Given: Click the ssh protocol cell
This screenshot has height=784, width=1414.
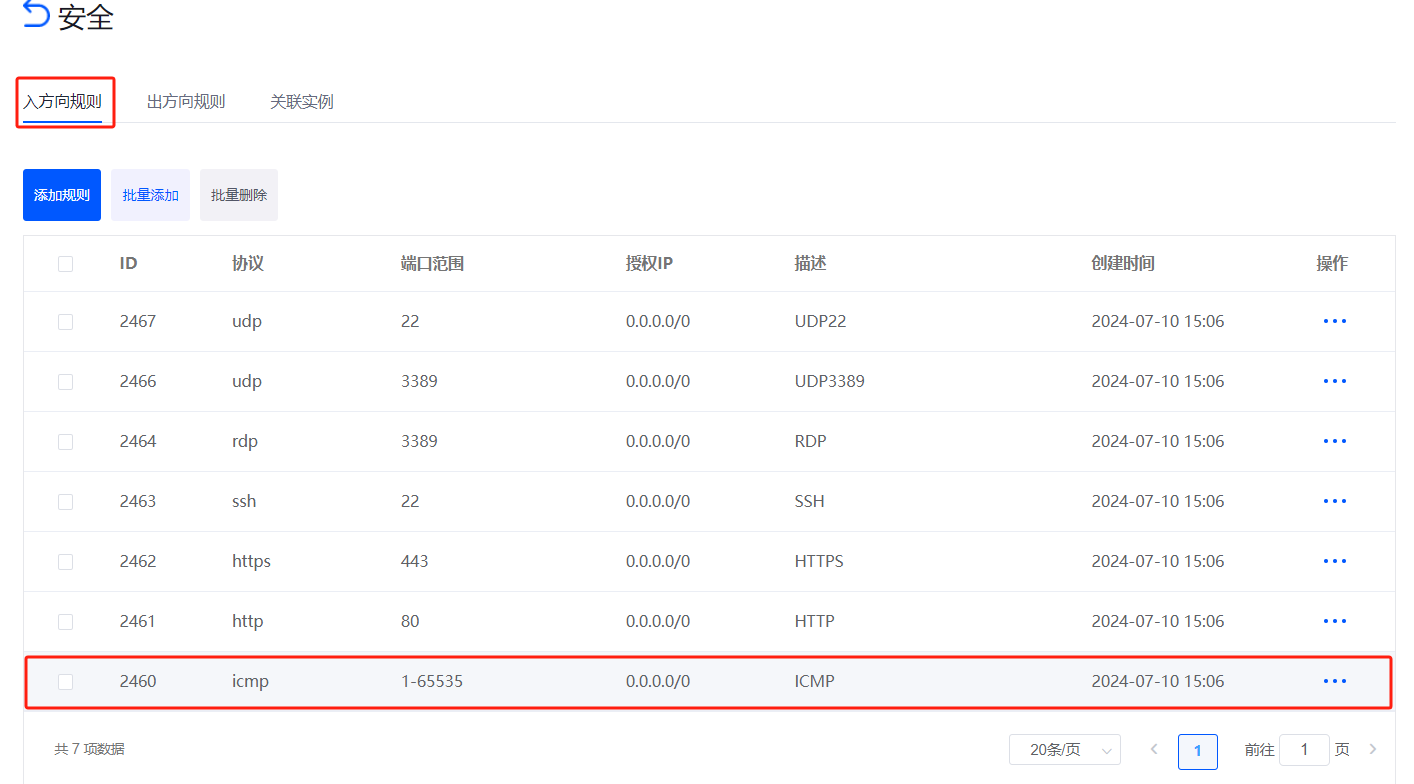Looking at the screenshot, I should 244,501.
